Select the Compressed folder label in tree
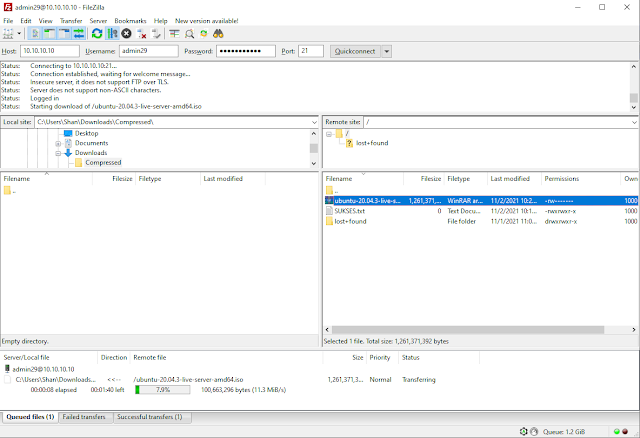Viewport: 640px width, 438px height. (103, 163)
